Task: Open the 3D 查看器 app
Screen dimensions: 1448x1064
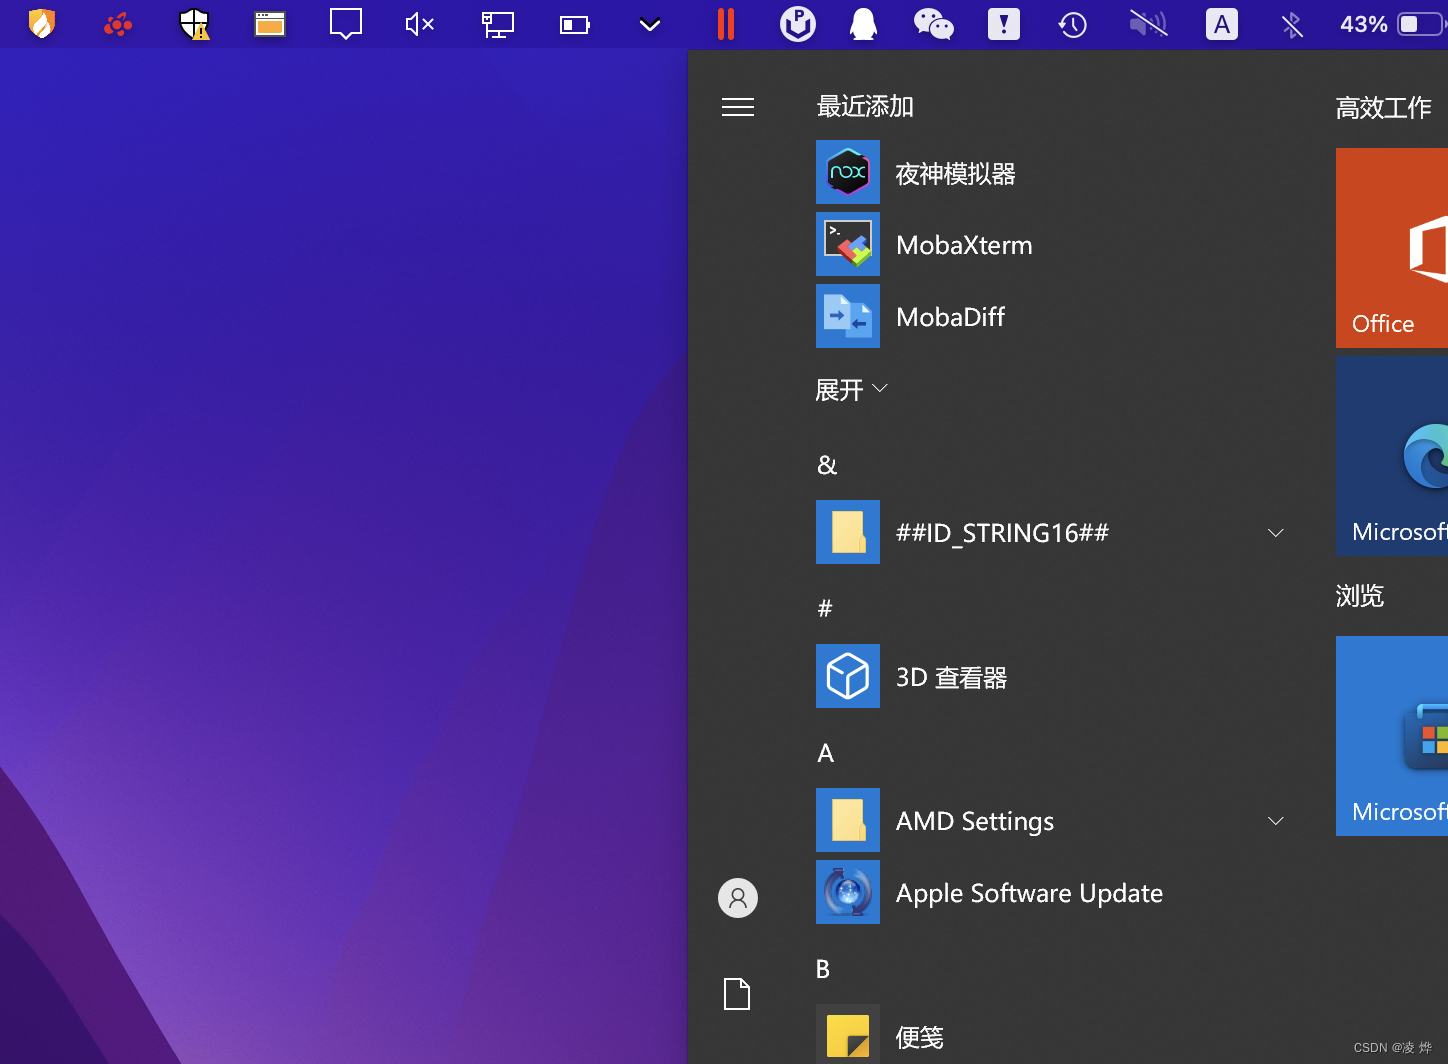Action: pyautogui.click(x=1050, y=676)
